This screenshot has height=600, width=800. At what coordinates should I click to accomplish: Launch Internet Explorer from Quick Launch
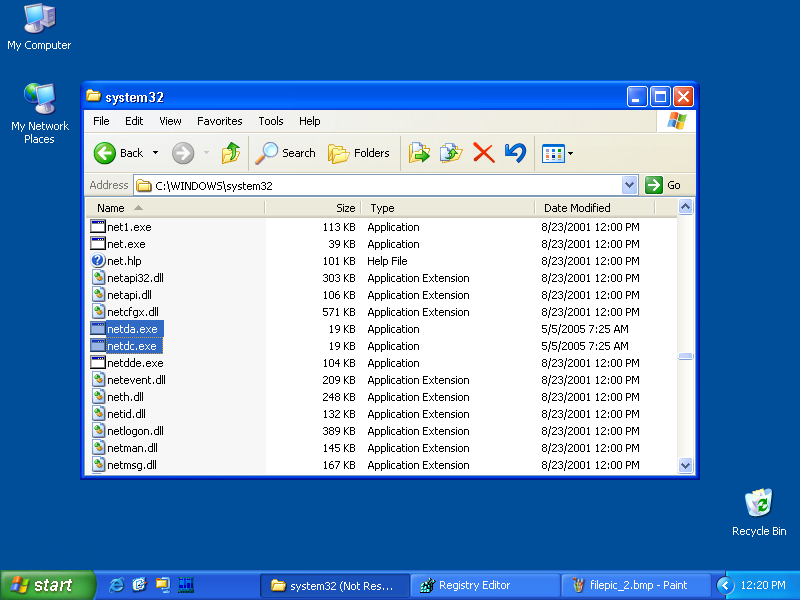tap(116, 585)
